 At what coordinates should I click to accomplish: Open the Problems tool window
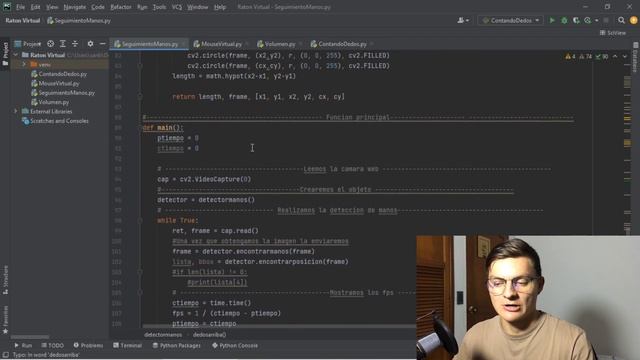[88, 345]
